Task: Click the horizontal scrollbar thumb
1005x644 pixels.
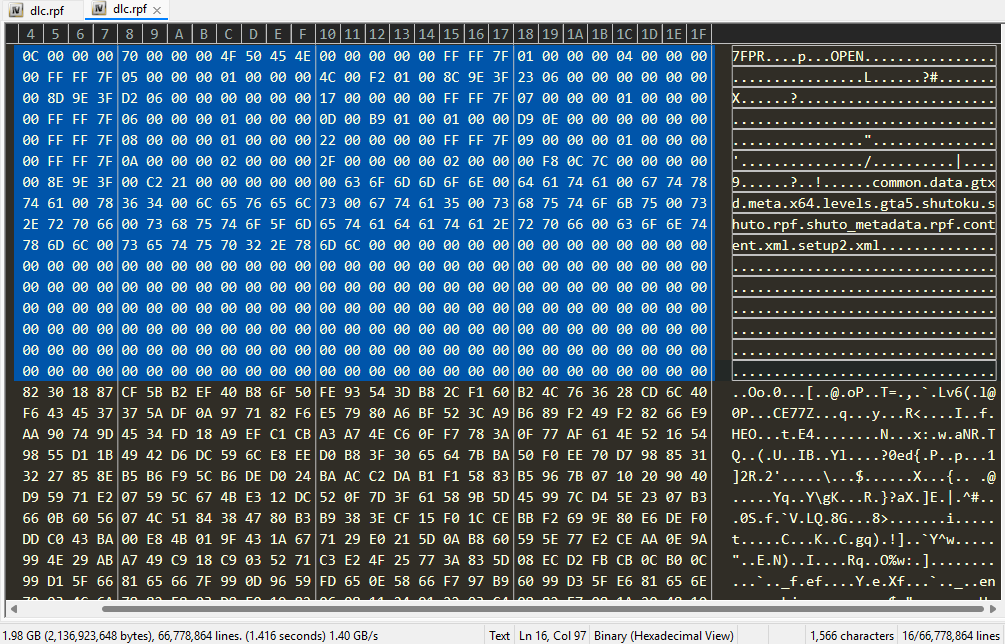Action: coord(542,609)
